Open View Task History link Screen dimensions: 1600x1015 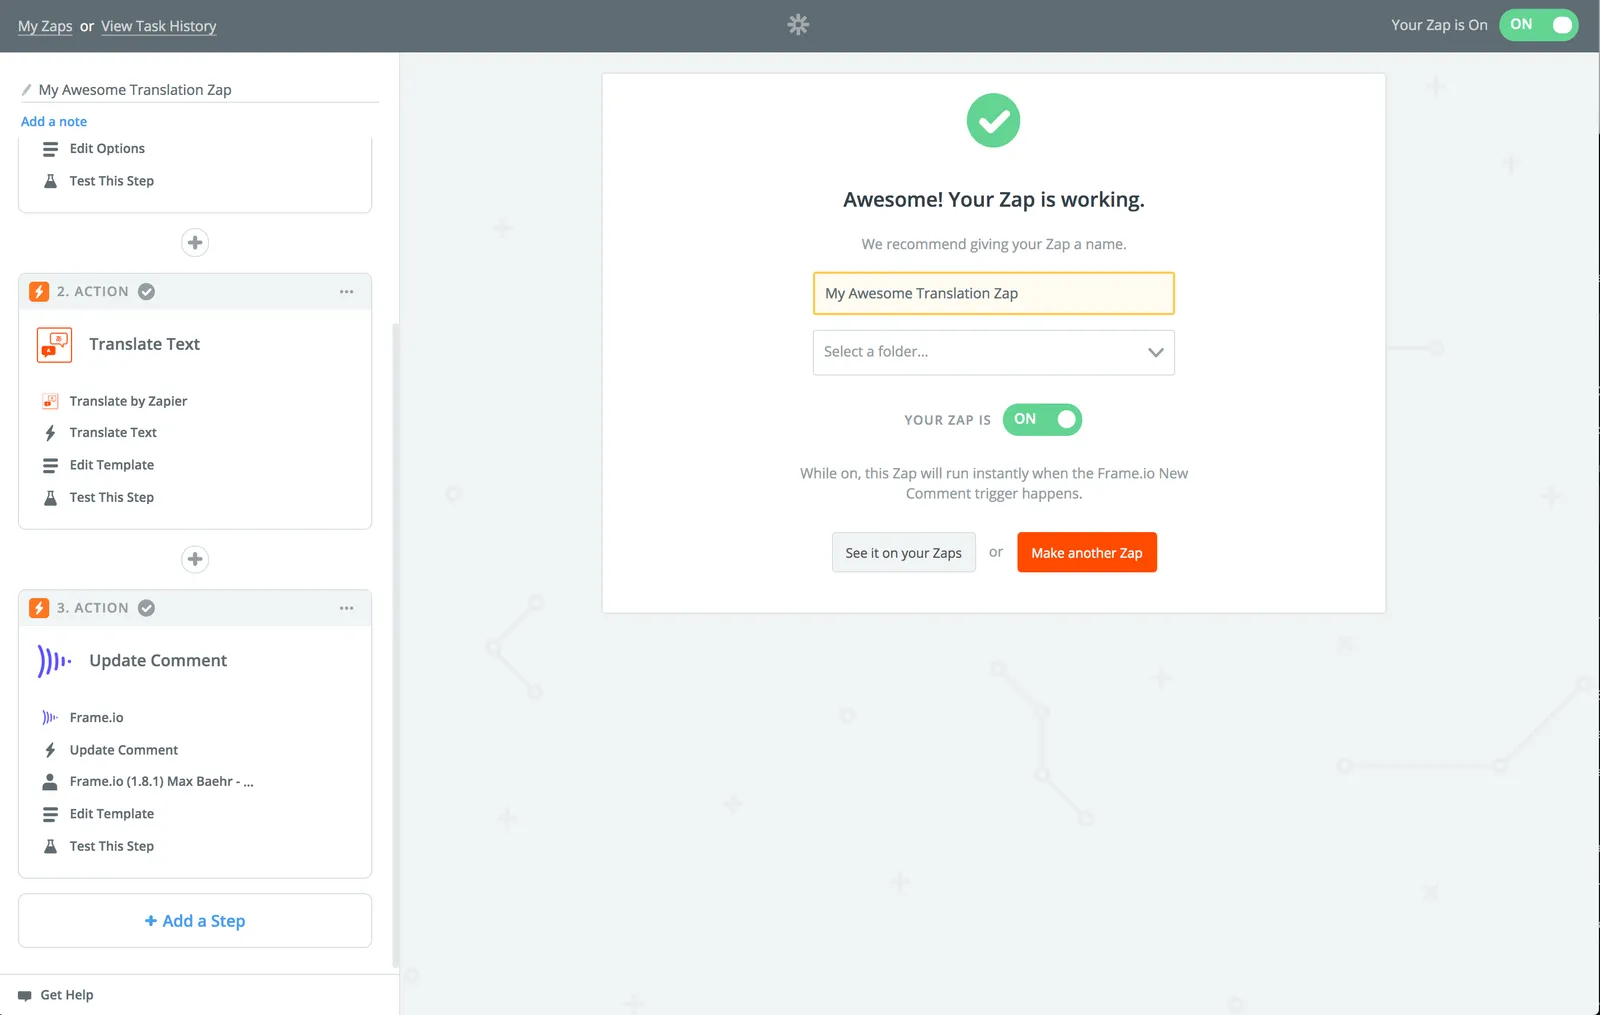pyautogui.click(x=158, y=26)
